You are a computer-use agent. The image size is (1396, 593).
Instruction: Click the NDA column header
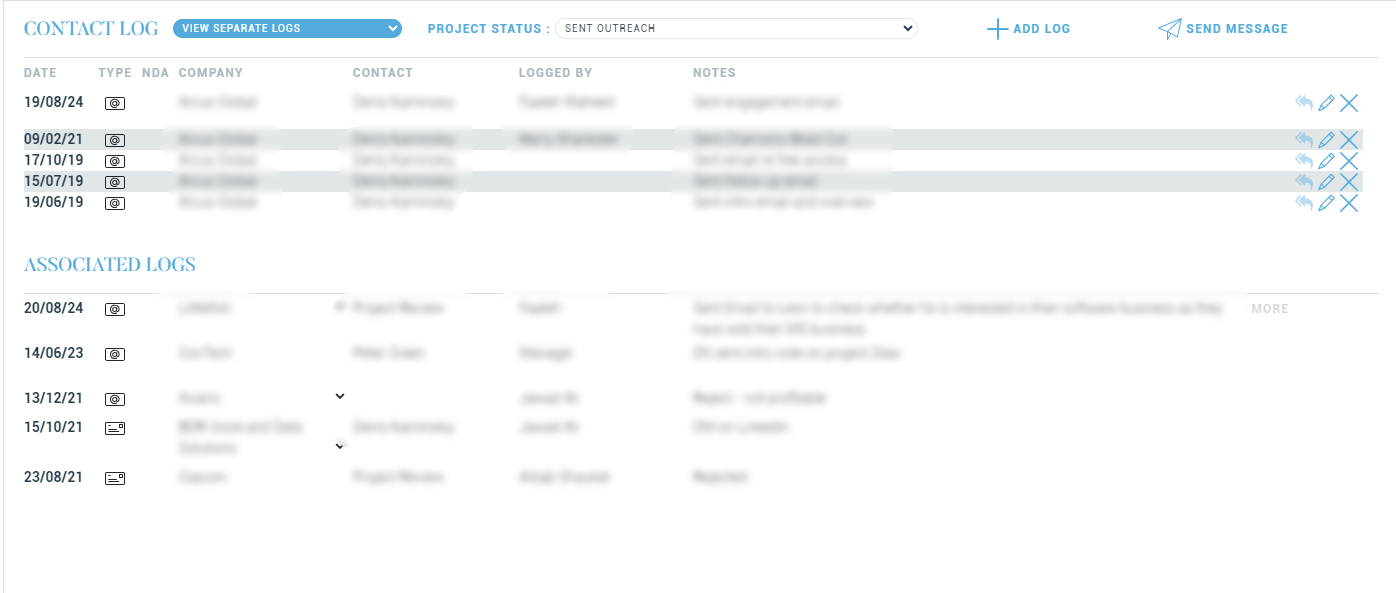click(x=155, y=73)
